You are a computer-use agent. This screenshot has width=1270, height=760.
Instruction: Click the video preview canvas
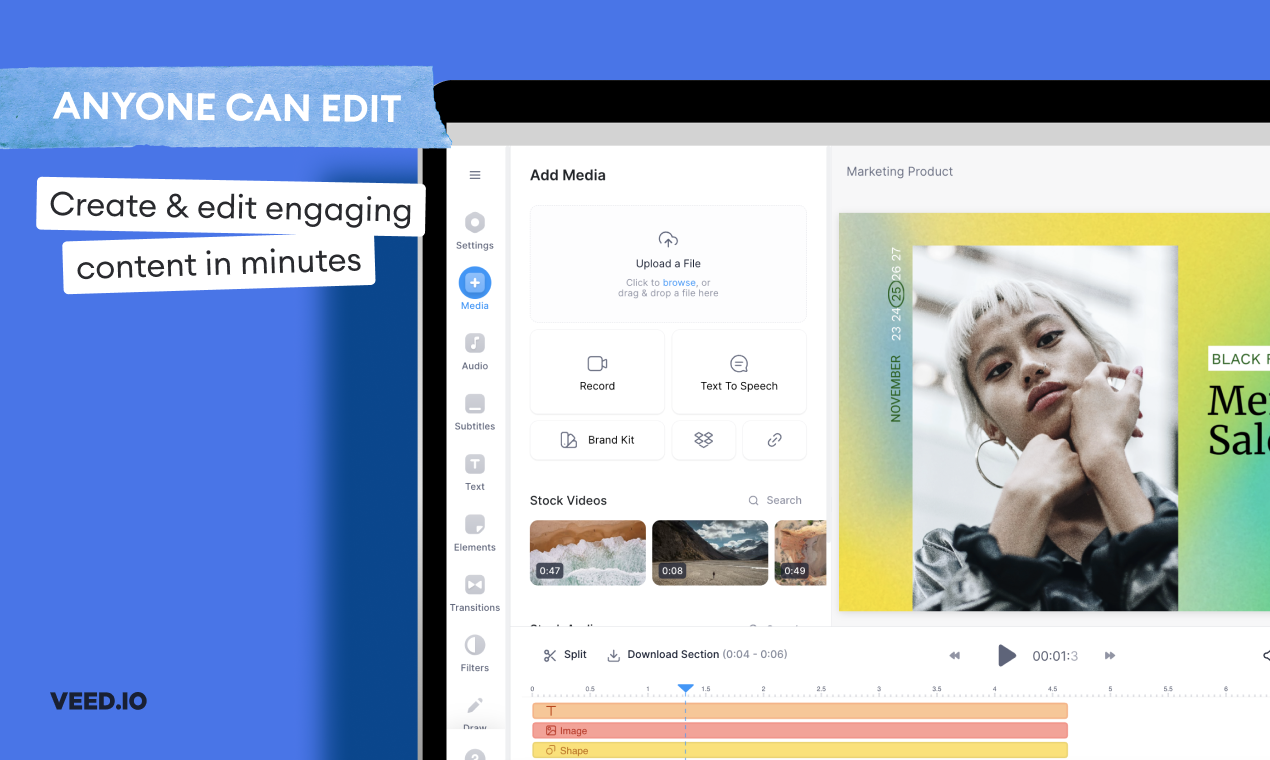(1054, 412)
